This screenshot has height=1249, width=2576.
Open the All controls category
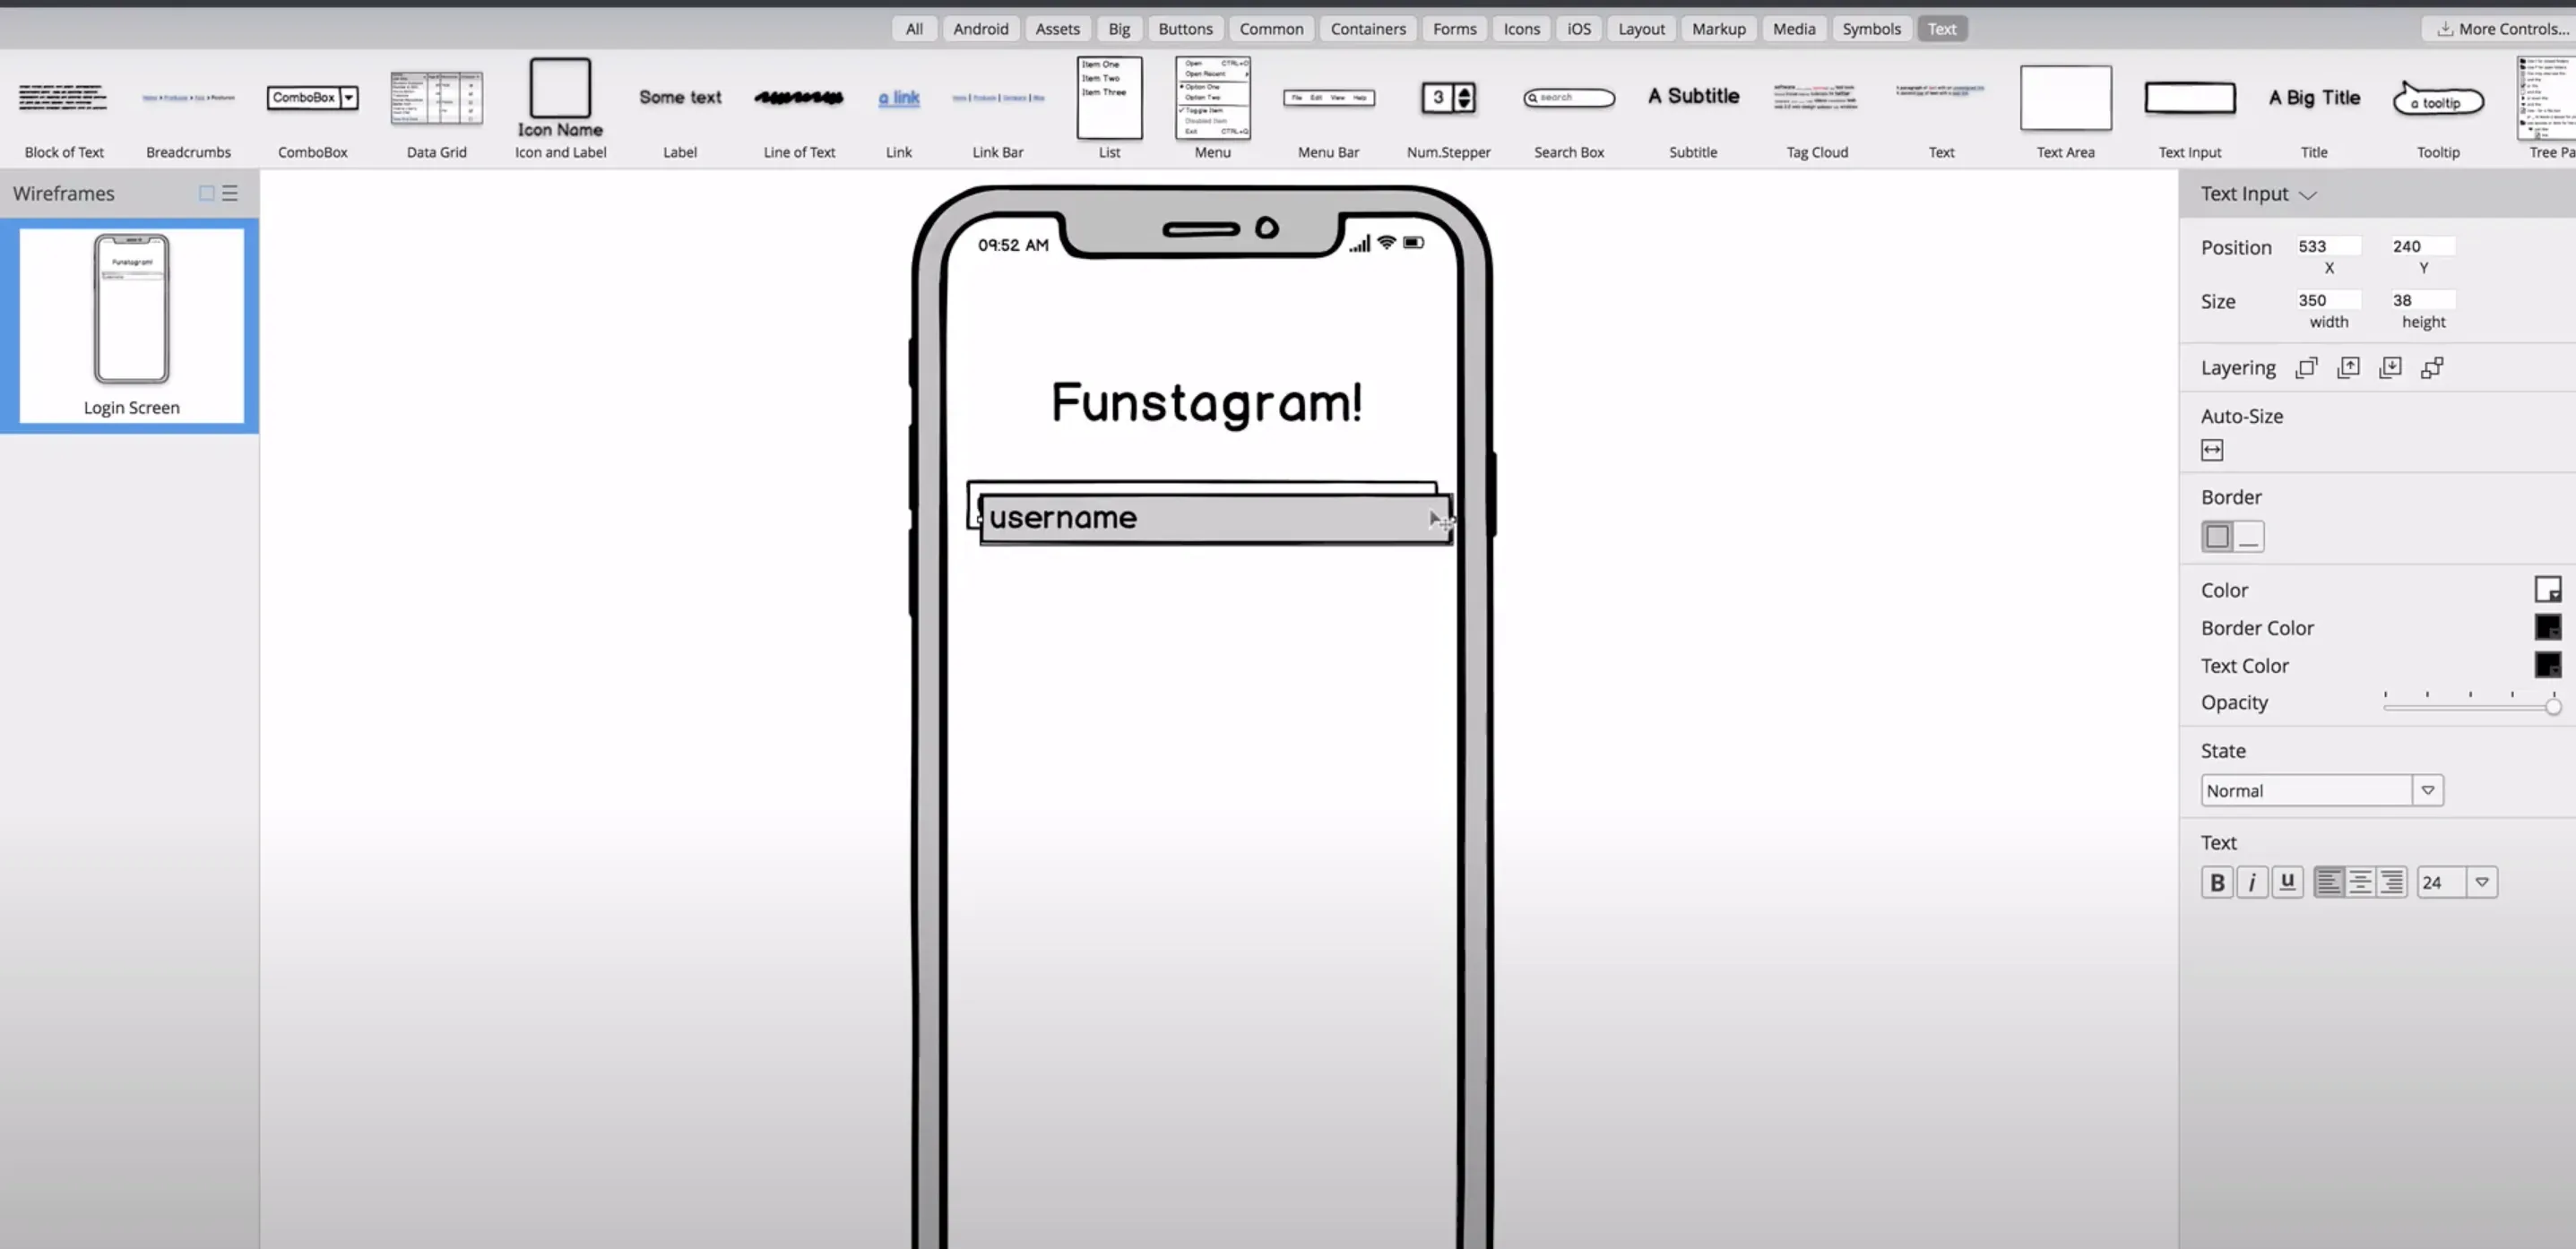coord(914,29)
